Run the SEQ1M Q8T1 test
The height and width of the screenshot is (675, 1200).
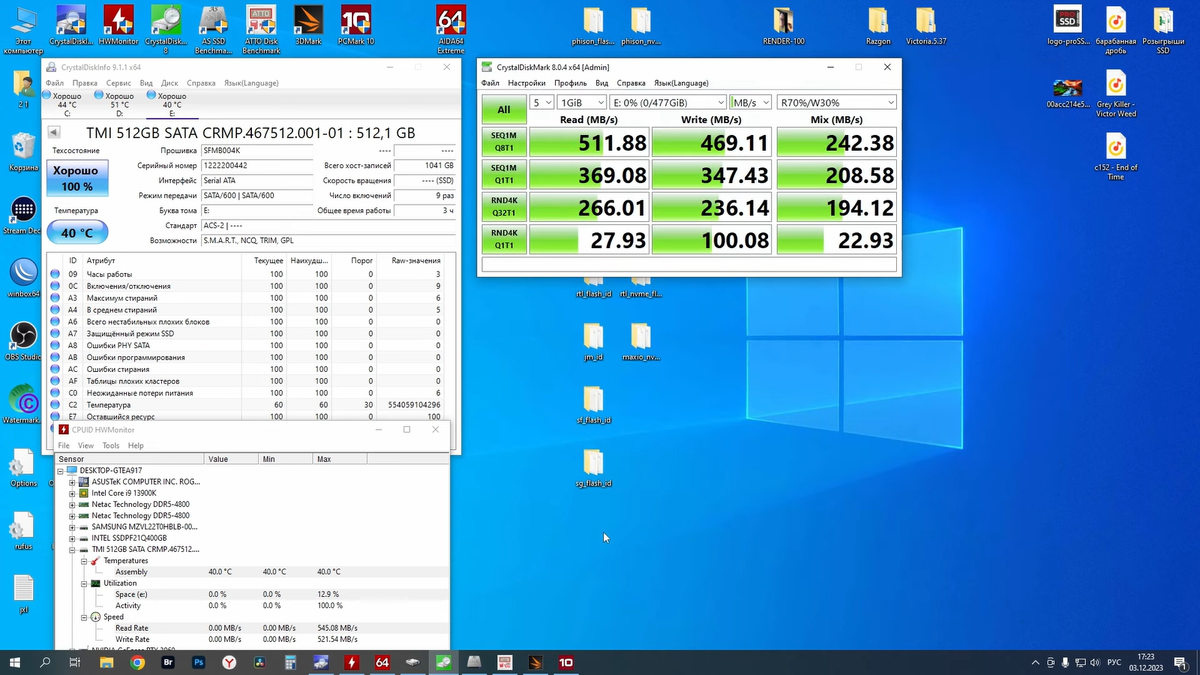pyautogui.click(x=503, y=143)
